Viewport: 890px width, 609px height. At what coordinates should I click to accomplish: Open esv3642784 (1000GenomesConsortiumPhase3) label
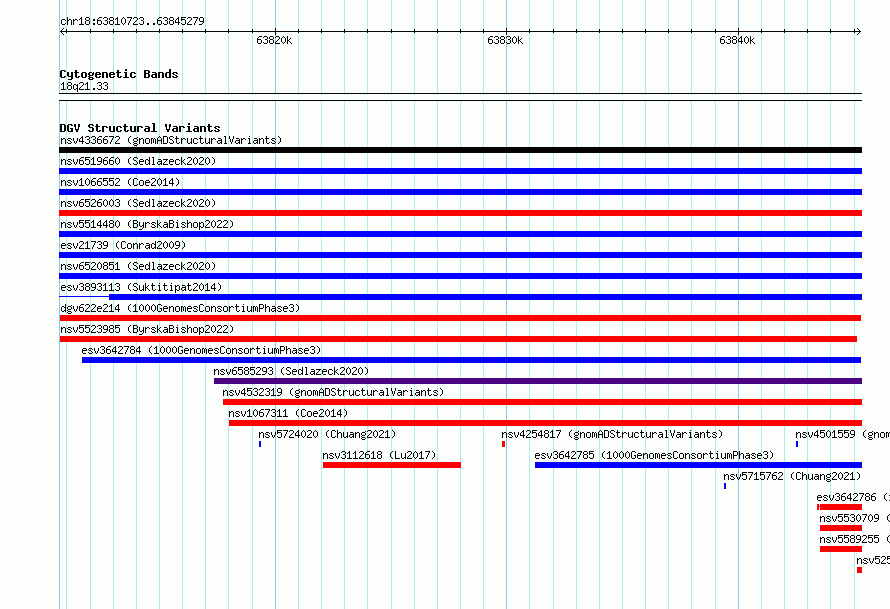pyautogui.click(x=201, y=350)
